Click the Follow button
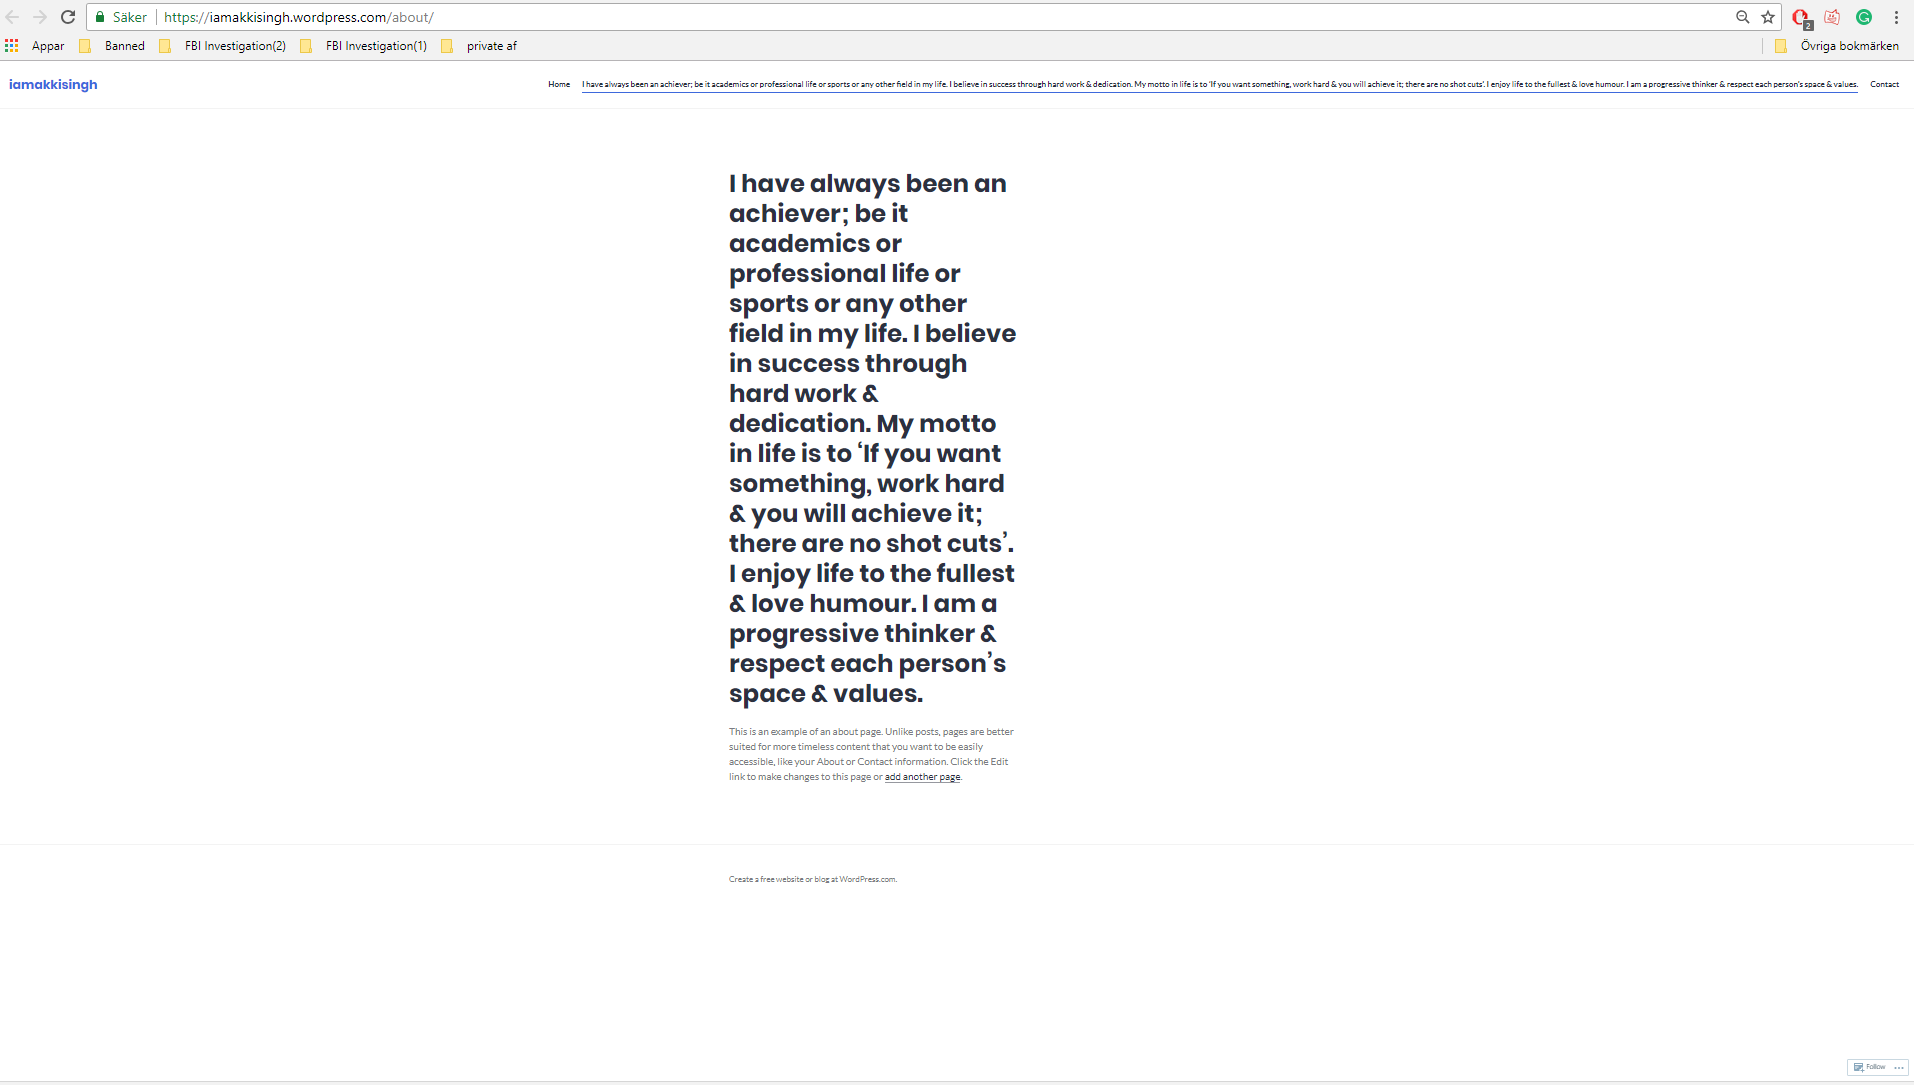 point(1869,1067)
